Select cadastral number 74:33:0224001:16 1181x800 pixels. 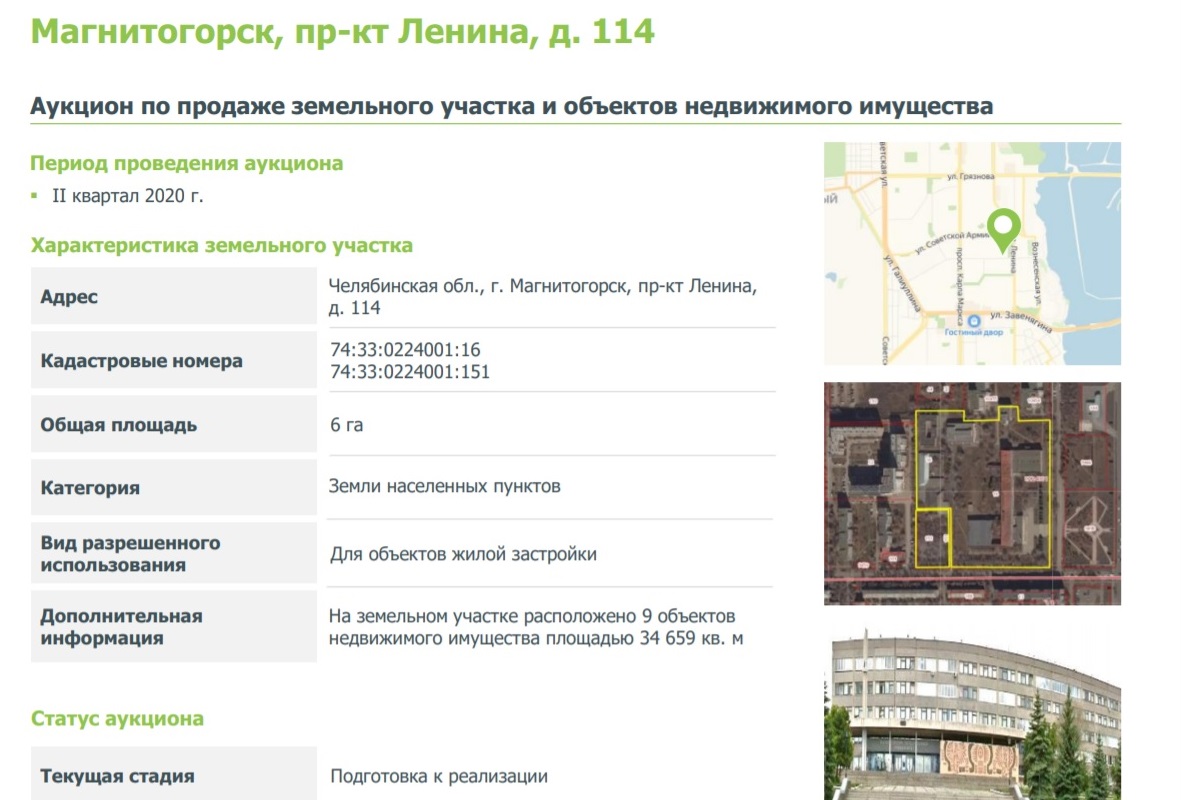click(x=405, y=350)
